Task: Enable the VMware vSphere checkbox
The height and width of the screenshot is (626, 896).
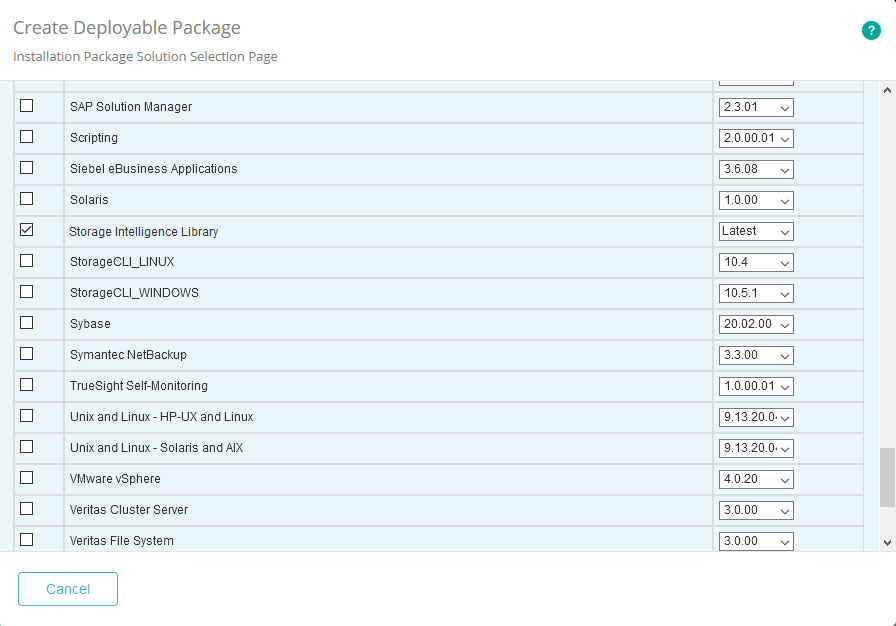Action: 27,477
